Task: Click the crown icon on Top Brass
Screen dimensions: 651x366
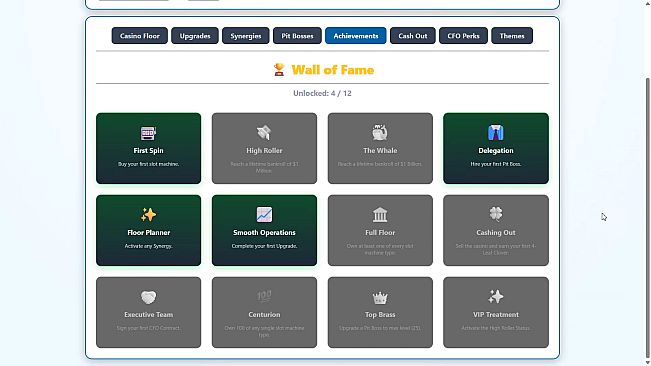Action: [x=380, y=297]
